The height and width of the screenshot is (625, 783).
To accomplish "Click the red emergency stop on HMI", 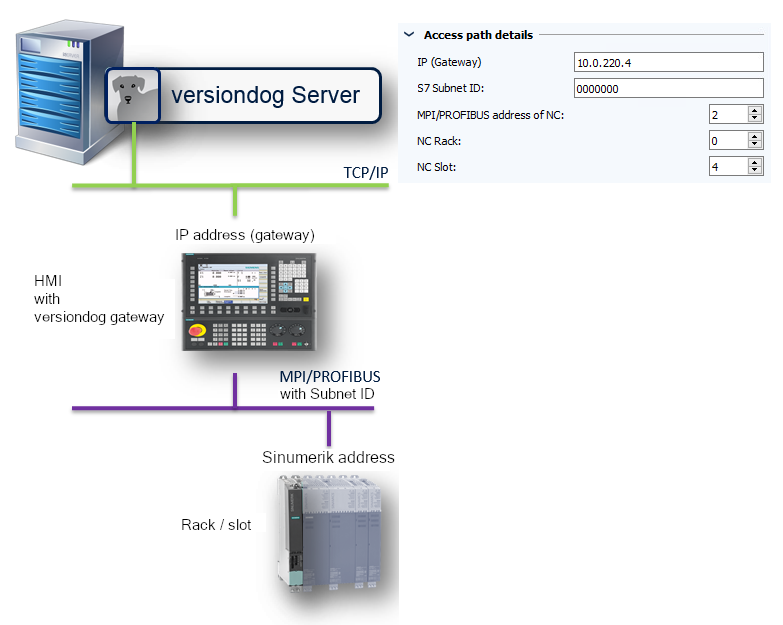I will pyautogui.click(x=198, y=333).
